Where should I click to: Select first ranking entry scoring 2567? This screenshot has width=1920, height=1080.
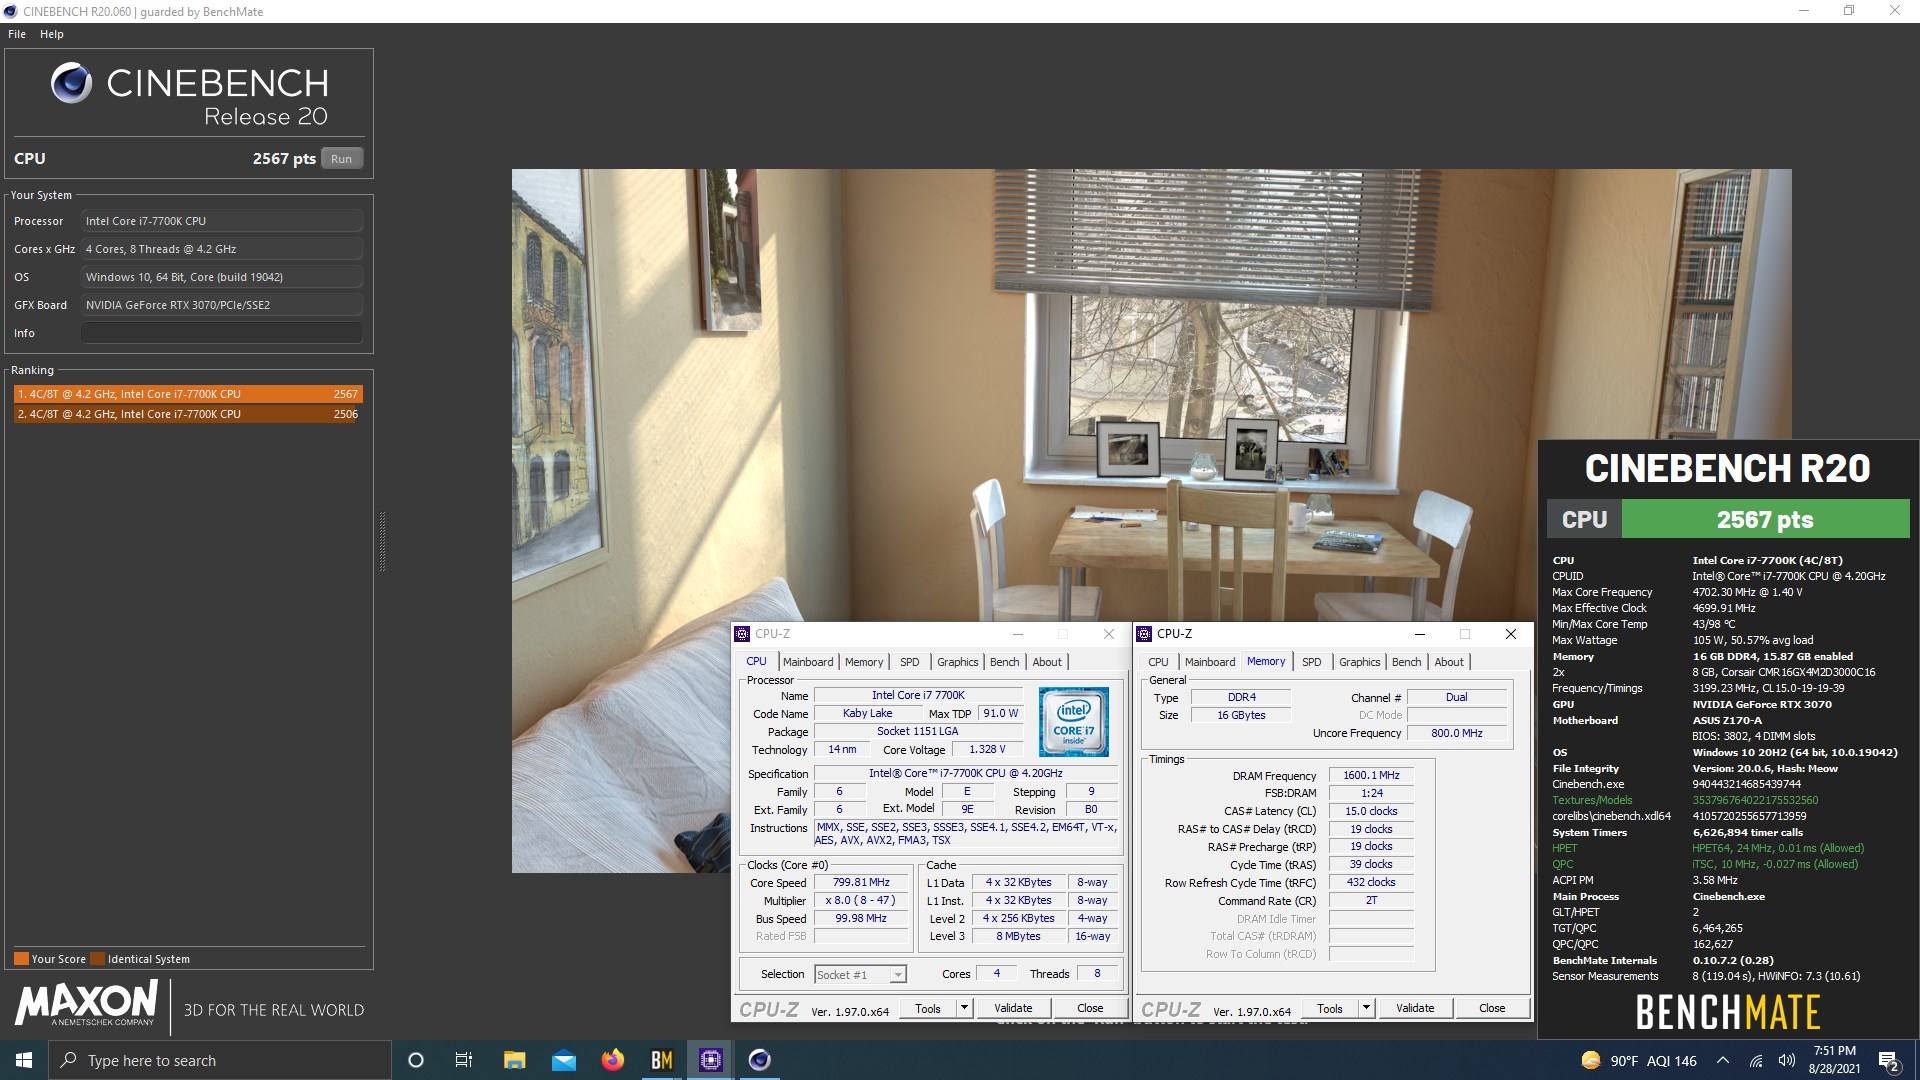188,394
